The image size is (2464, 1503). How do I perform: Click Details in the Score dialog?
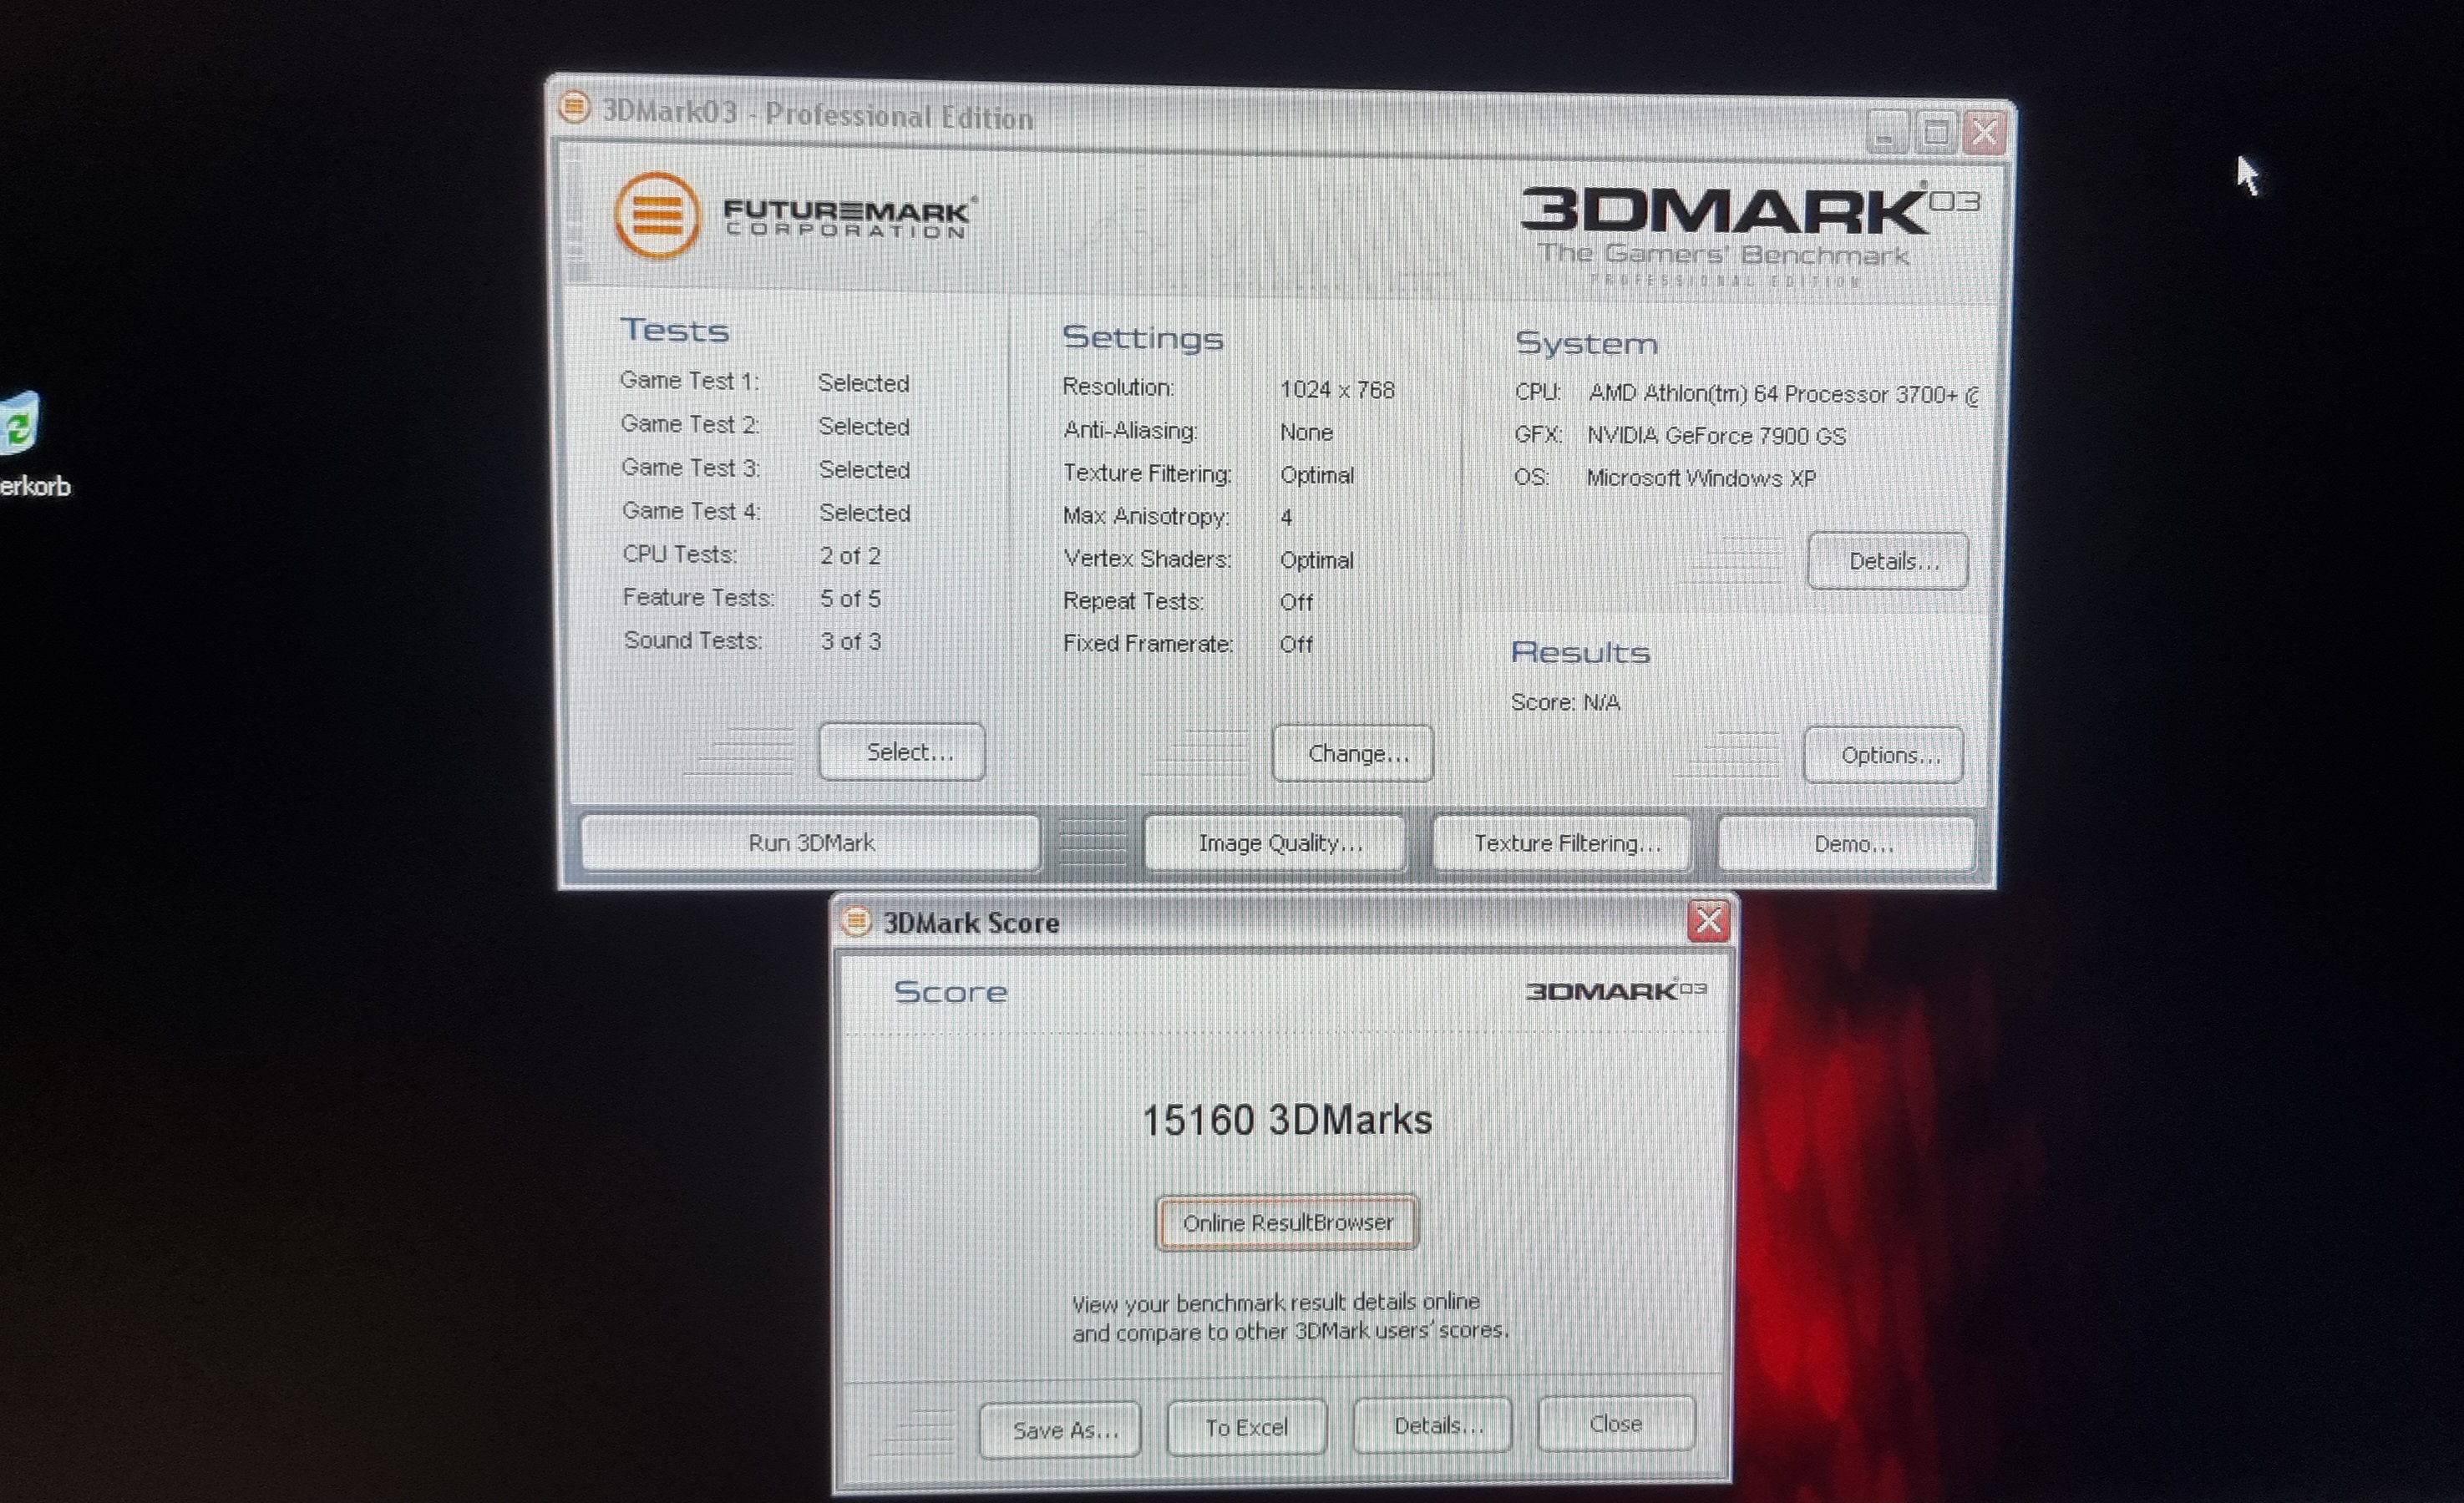tap(1433, 1425)
